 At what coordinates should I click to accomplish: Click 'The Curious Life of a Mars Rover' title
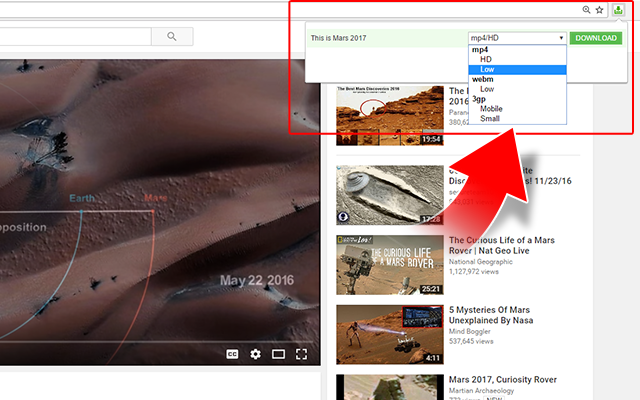pos(502,245)
